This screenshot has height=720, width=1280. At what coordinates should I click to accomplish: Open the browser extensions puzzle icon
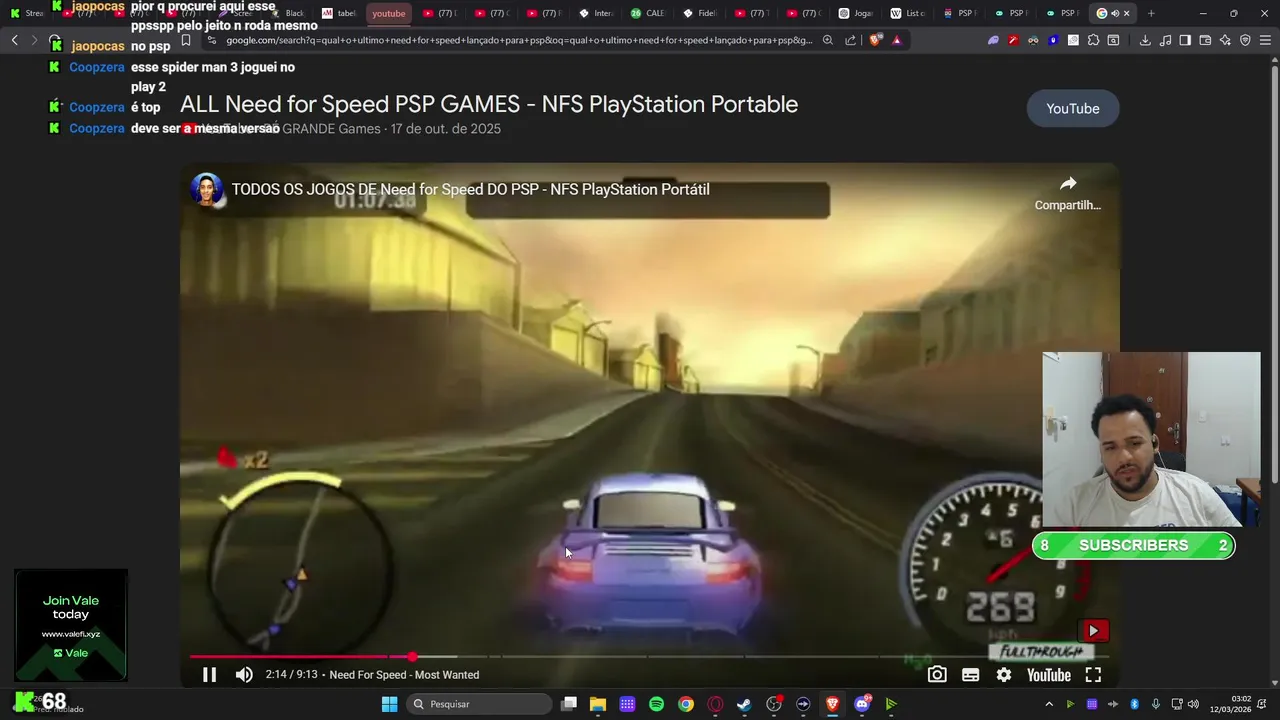coord(1093,40)
